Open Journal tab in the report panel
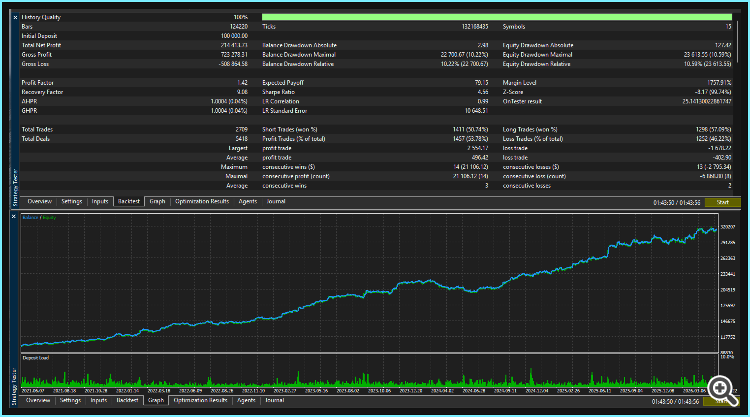Screen dimensions: 750x417 click(x=276, y=201)
